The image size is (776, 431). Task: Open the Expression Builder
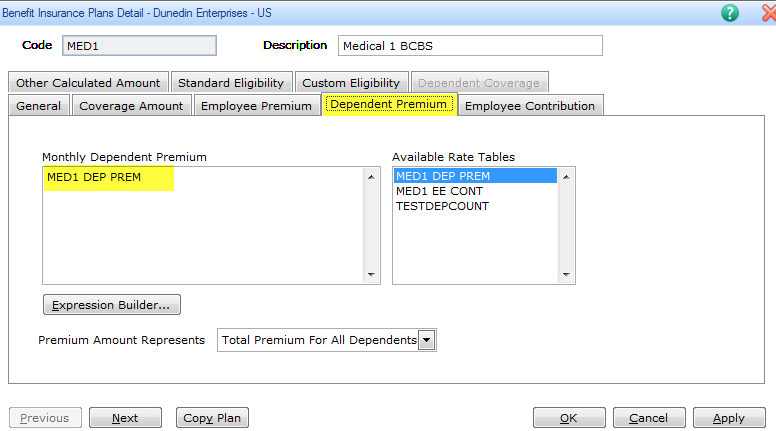[112, 305]
